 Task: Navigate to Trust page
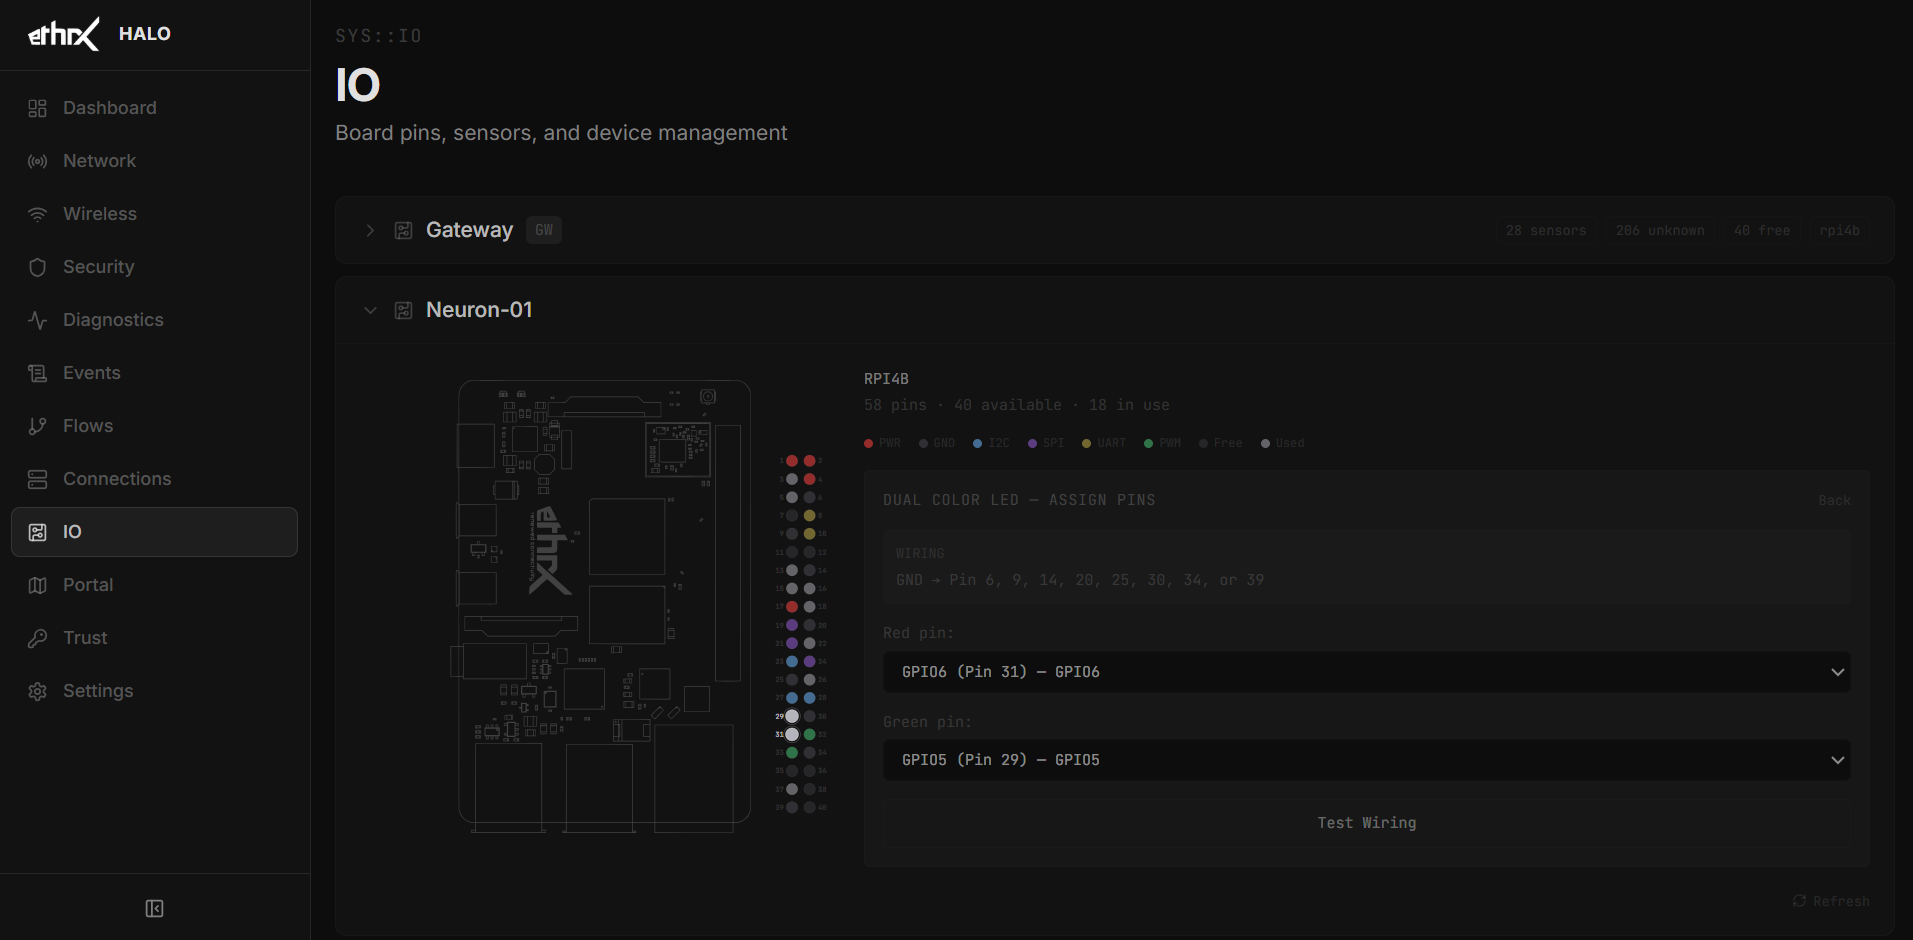click(x=154, y=638)
